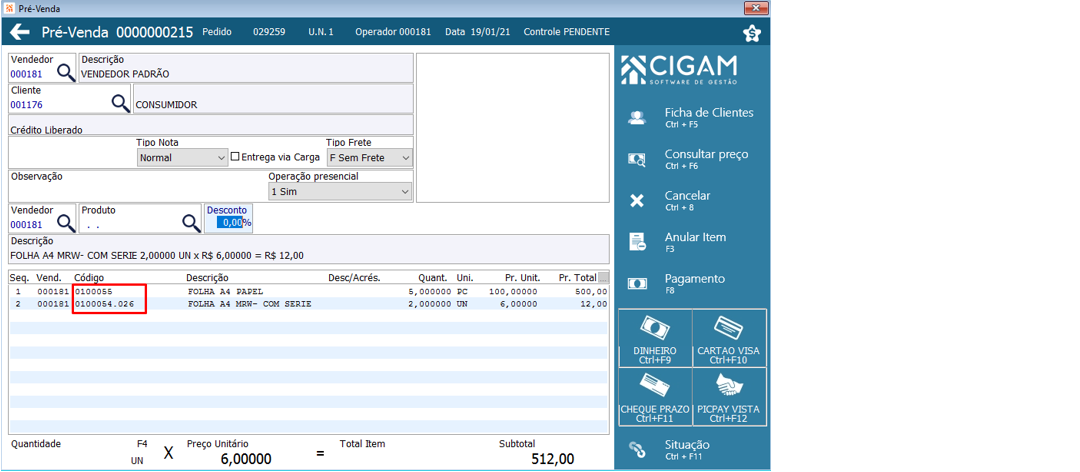Click the Cliente code 001176 field
1080x472 pixels.
[59, 105]
